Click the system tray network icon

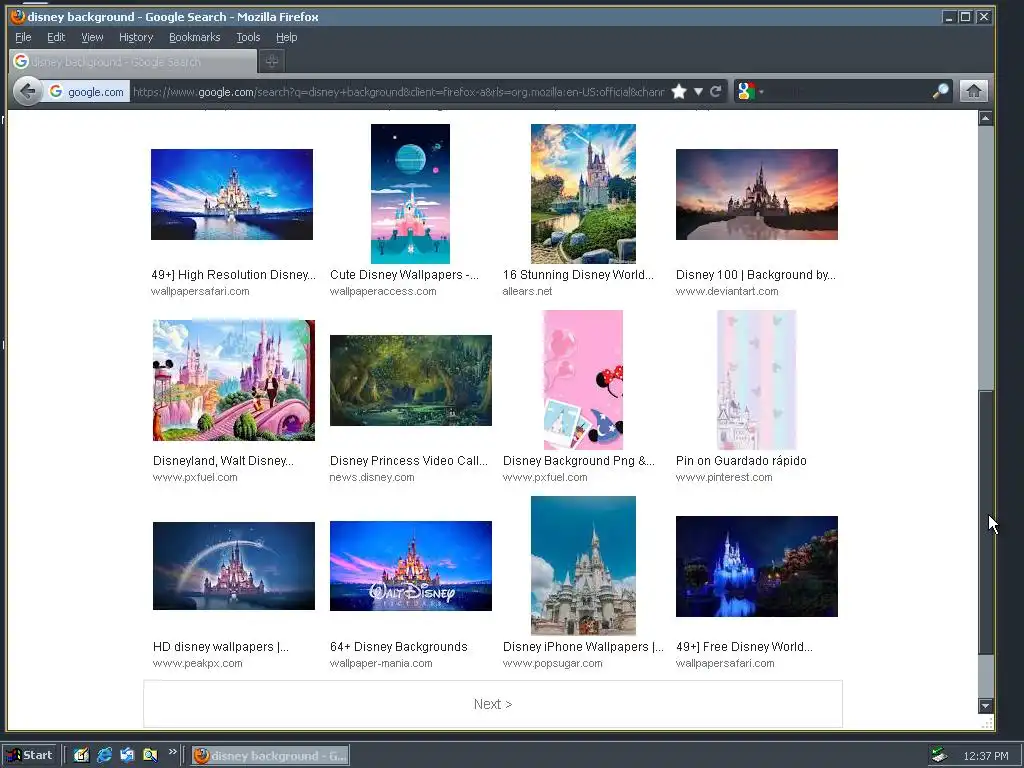coord(940,756)
